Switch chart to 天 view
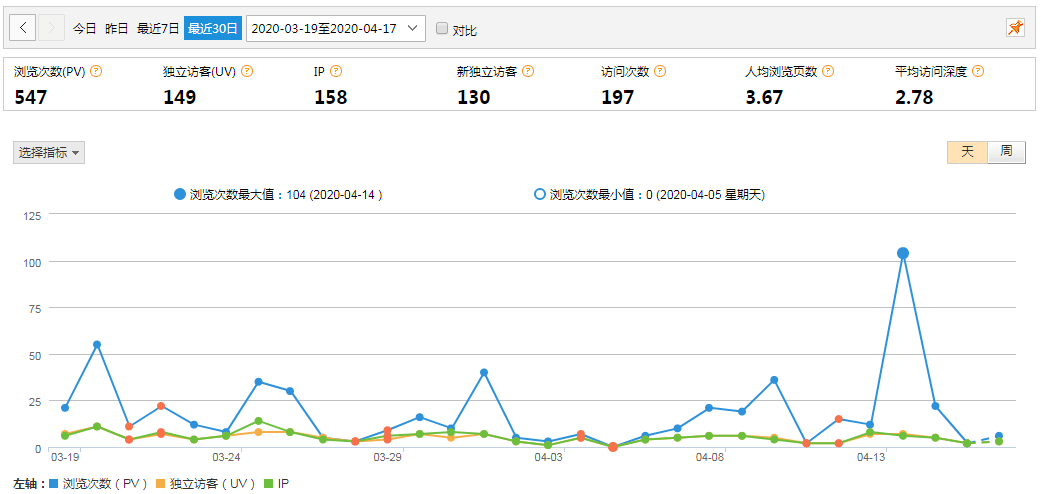 (967, 152)
